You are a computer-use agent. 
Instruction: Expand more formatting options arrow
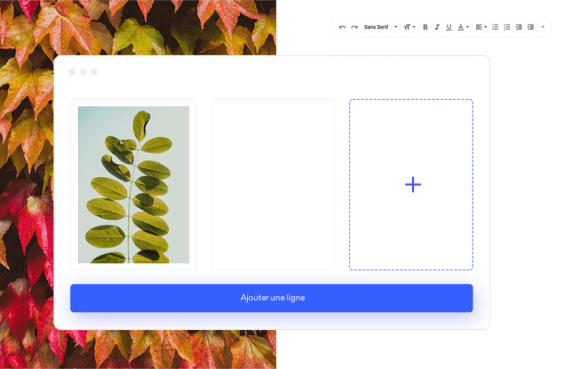(543, 27)
